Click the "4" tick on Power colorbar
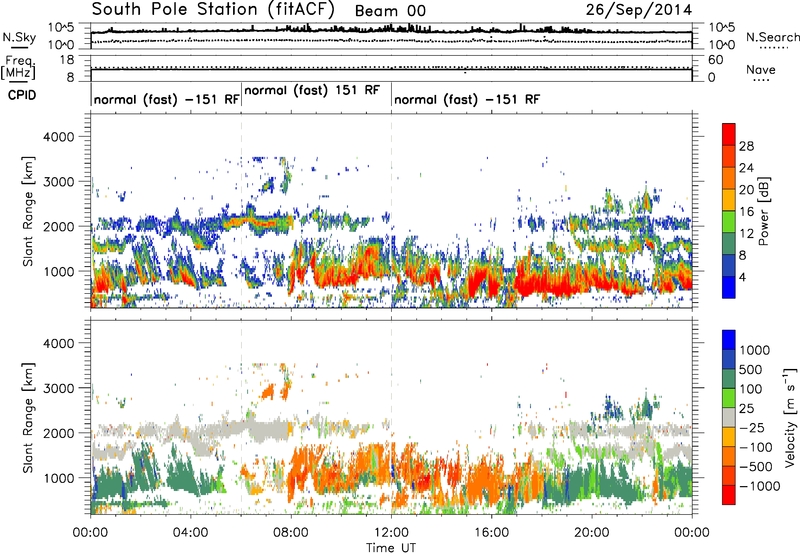 tap(742, 278)
